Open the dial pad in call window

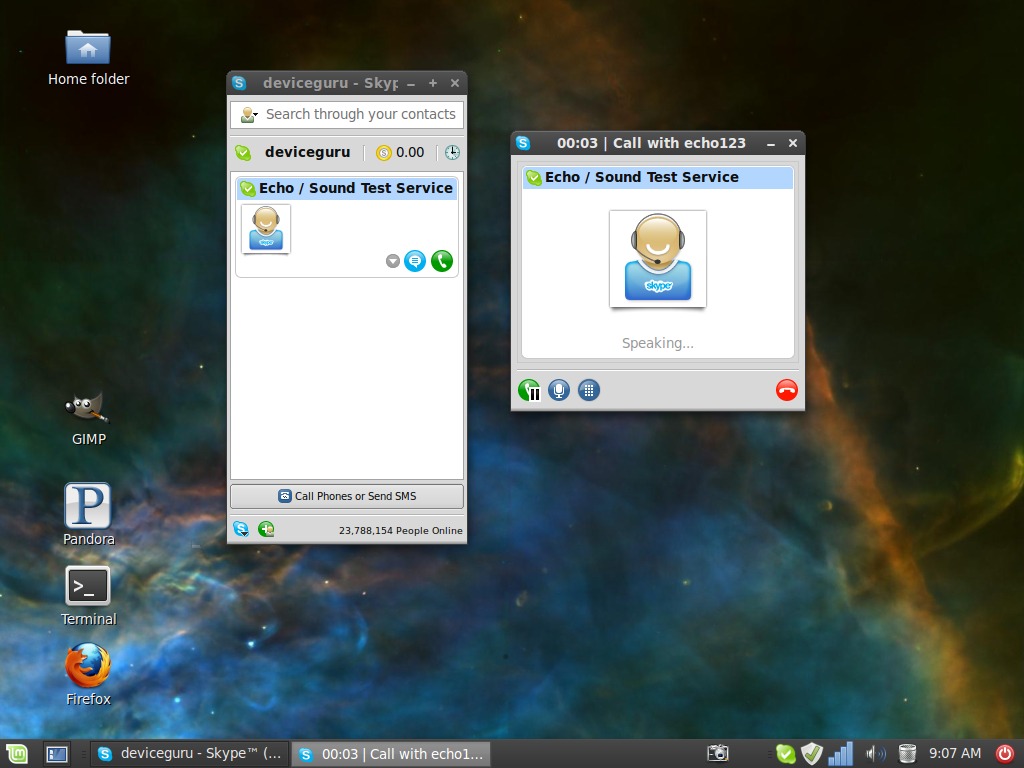(x=588, y=391)
